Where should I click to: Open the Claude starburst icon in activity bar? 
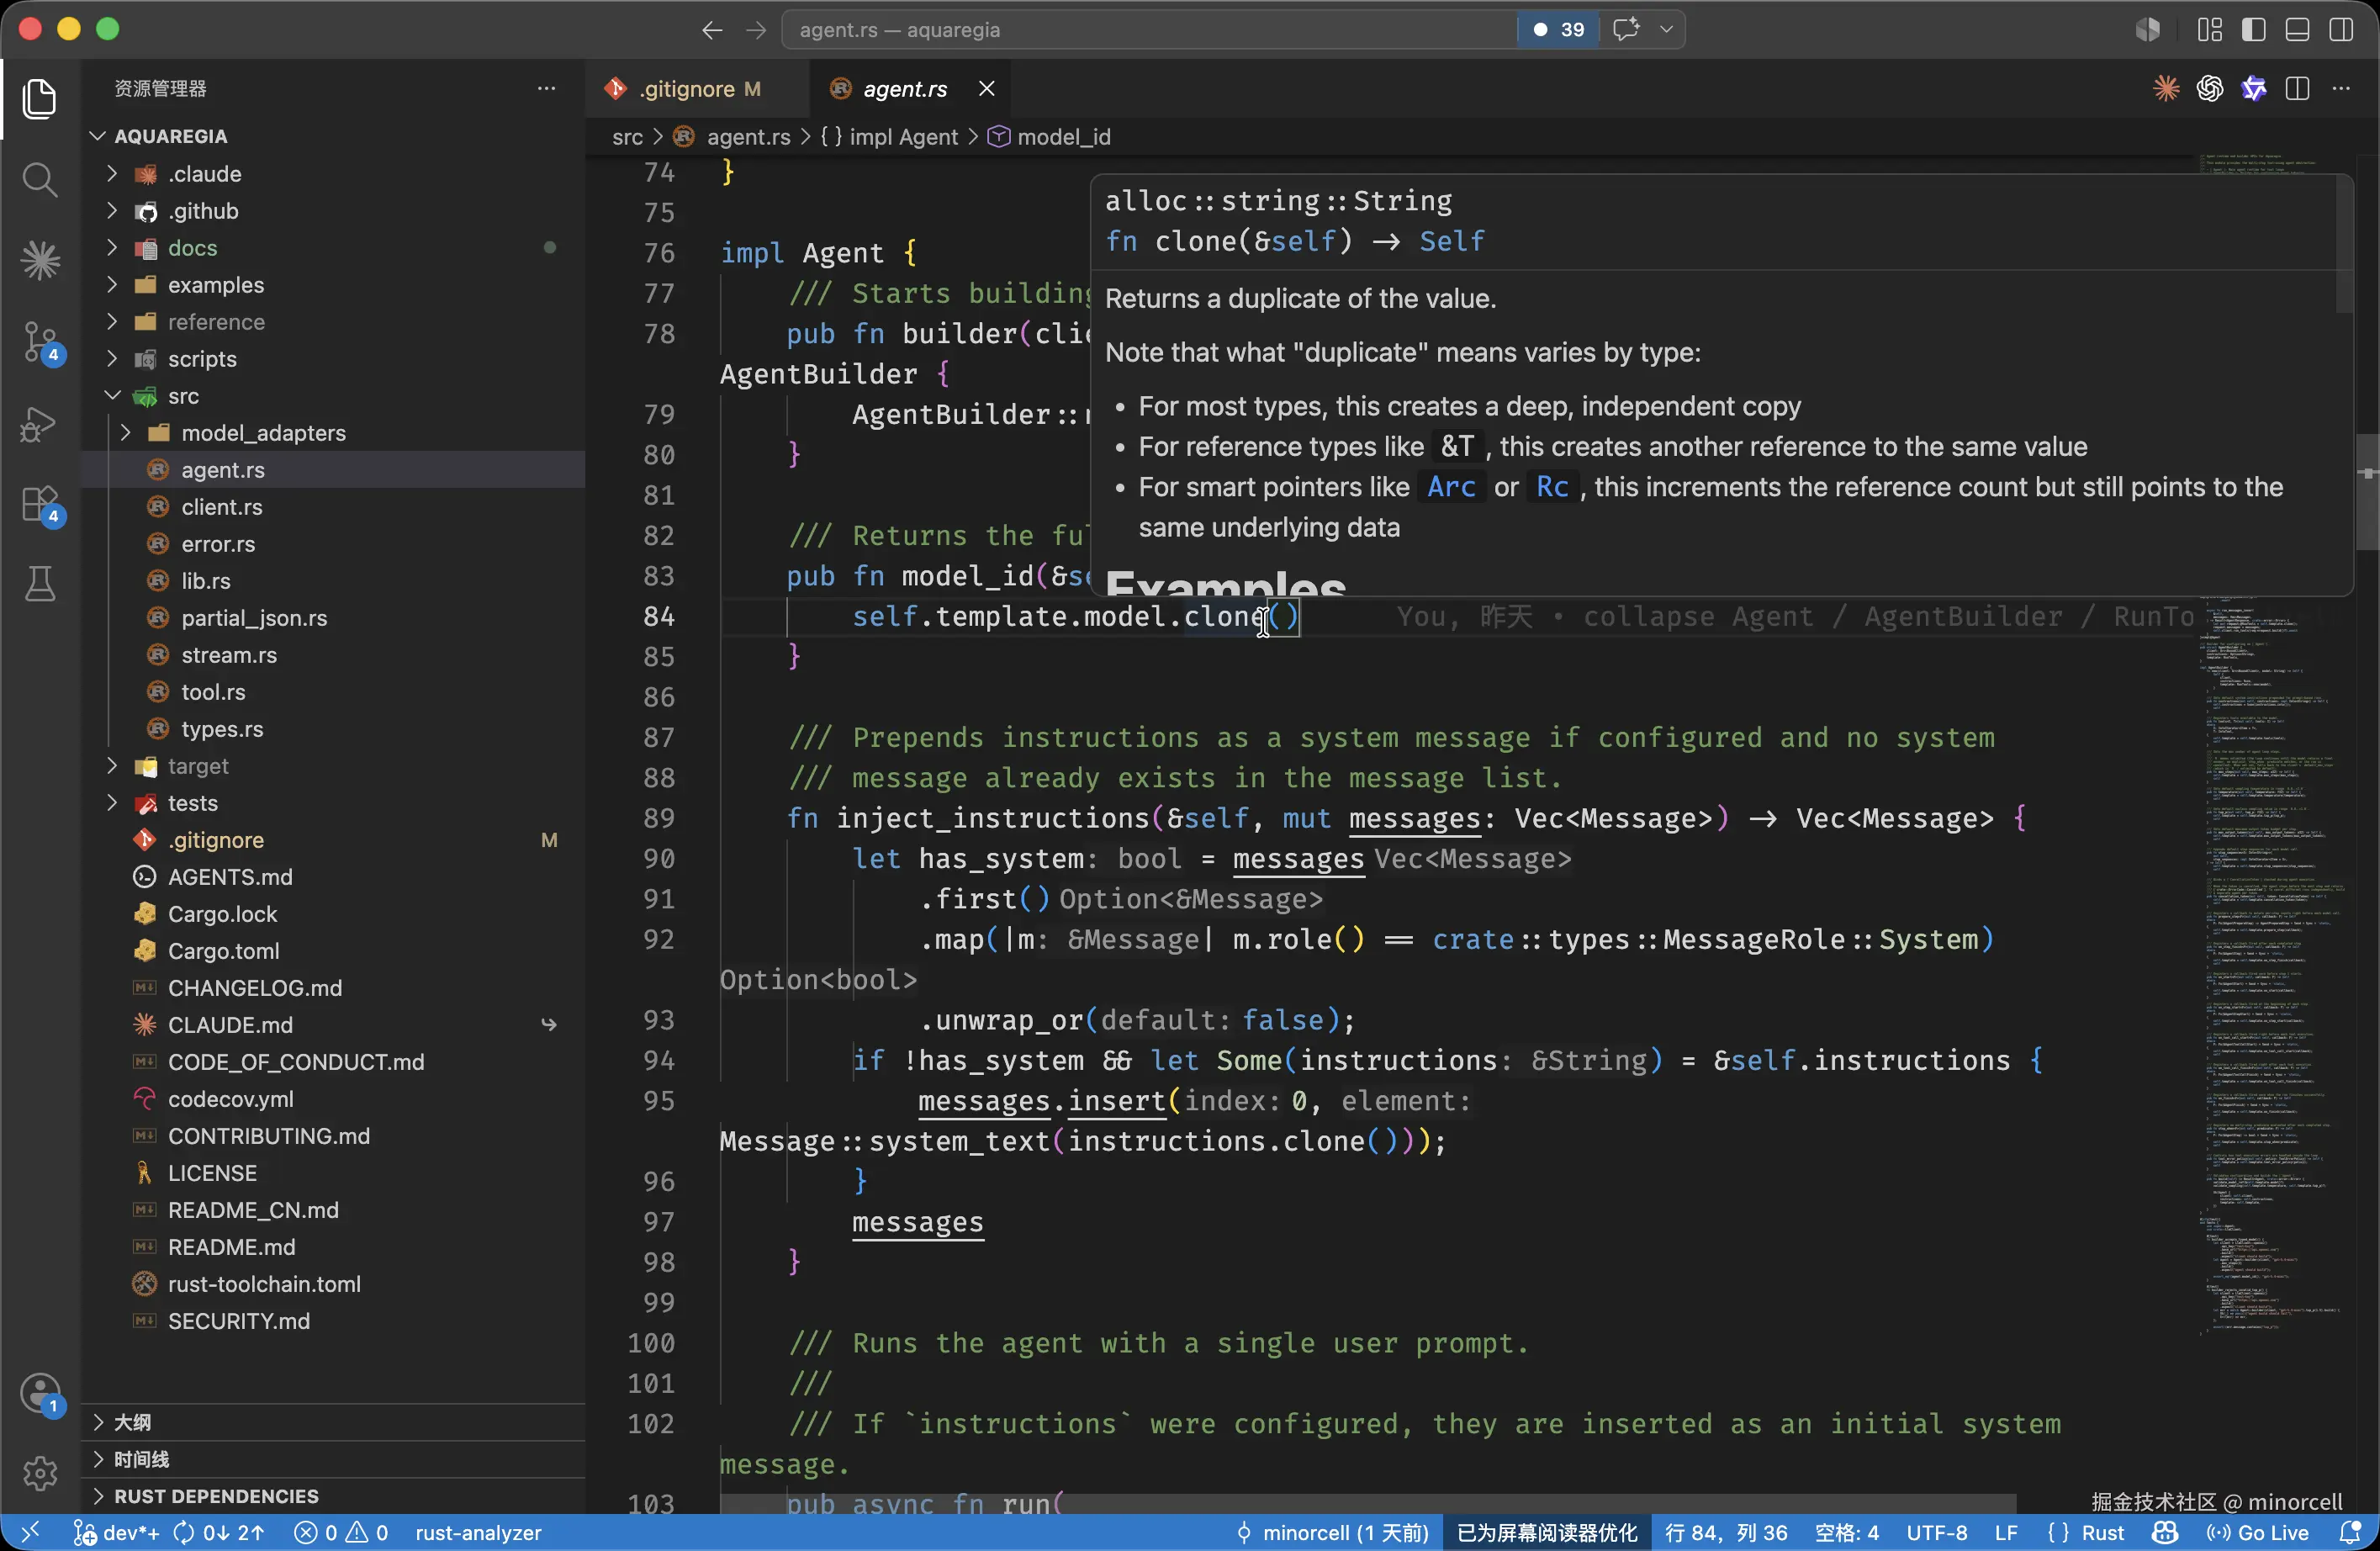click(40, 261)
